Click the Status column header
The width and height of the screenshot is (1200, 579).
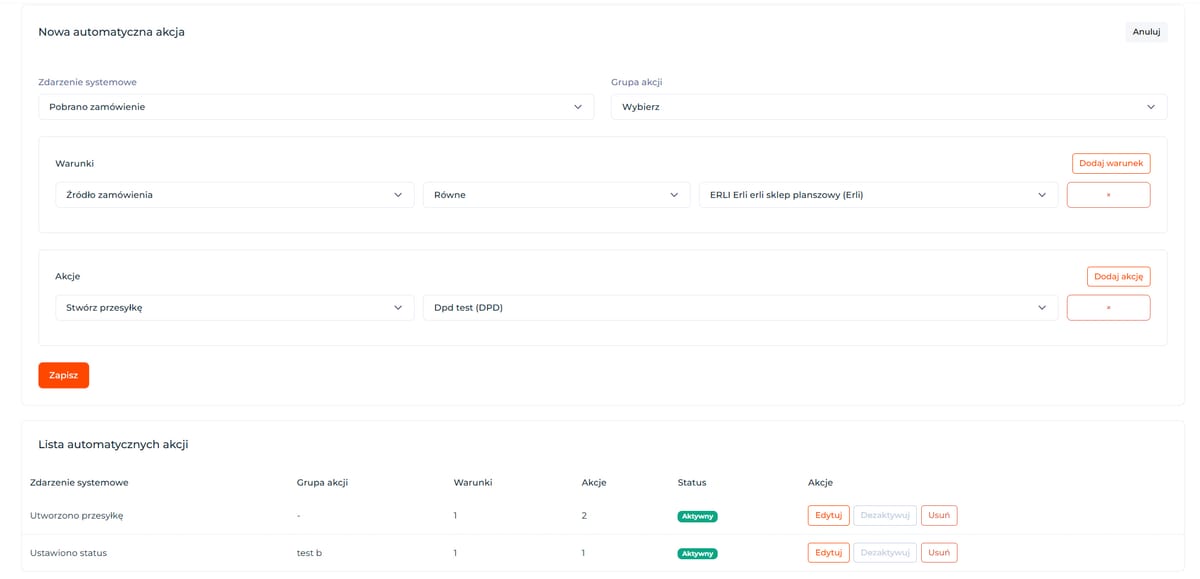click(x=692, y=483)
